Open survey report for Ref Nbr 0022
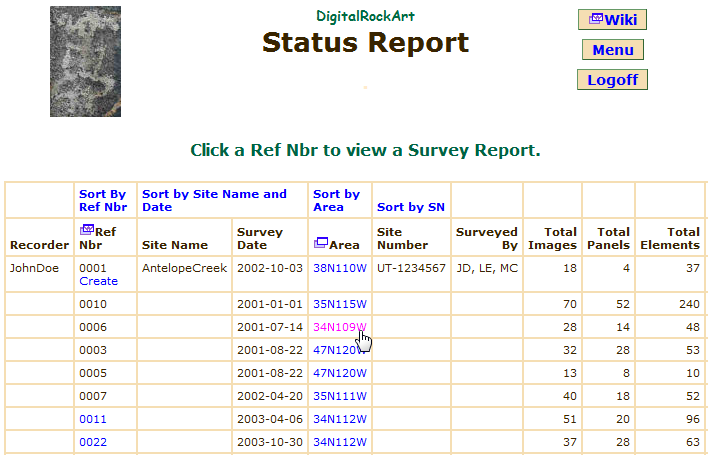 [x=92, y=442]
